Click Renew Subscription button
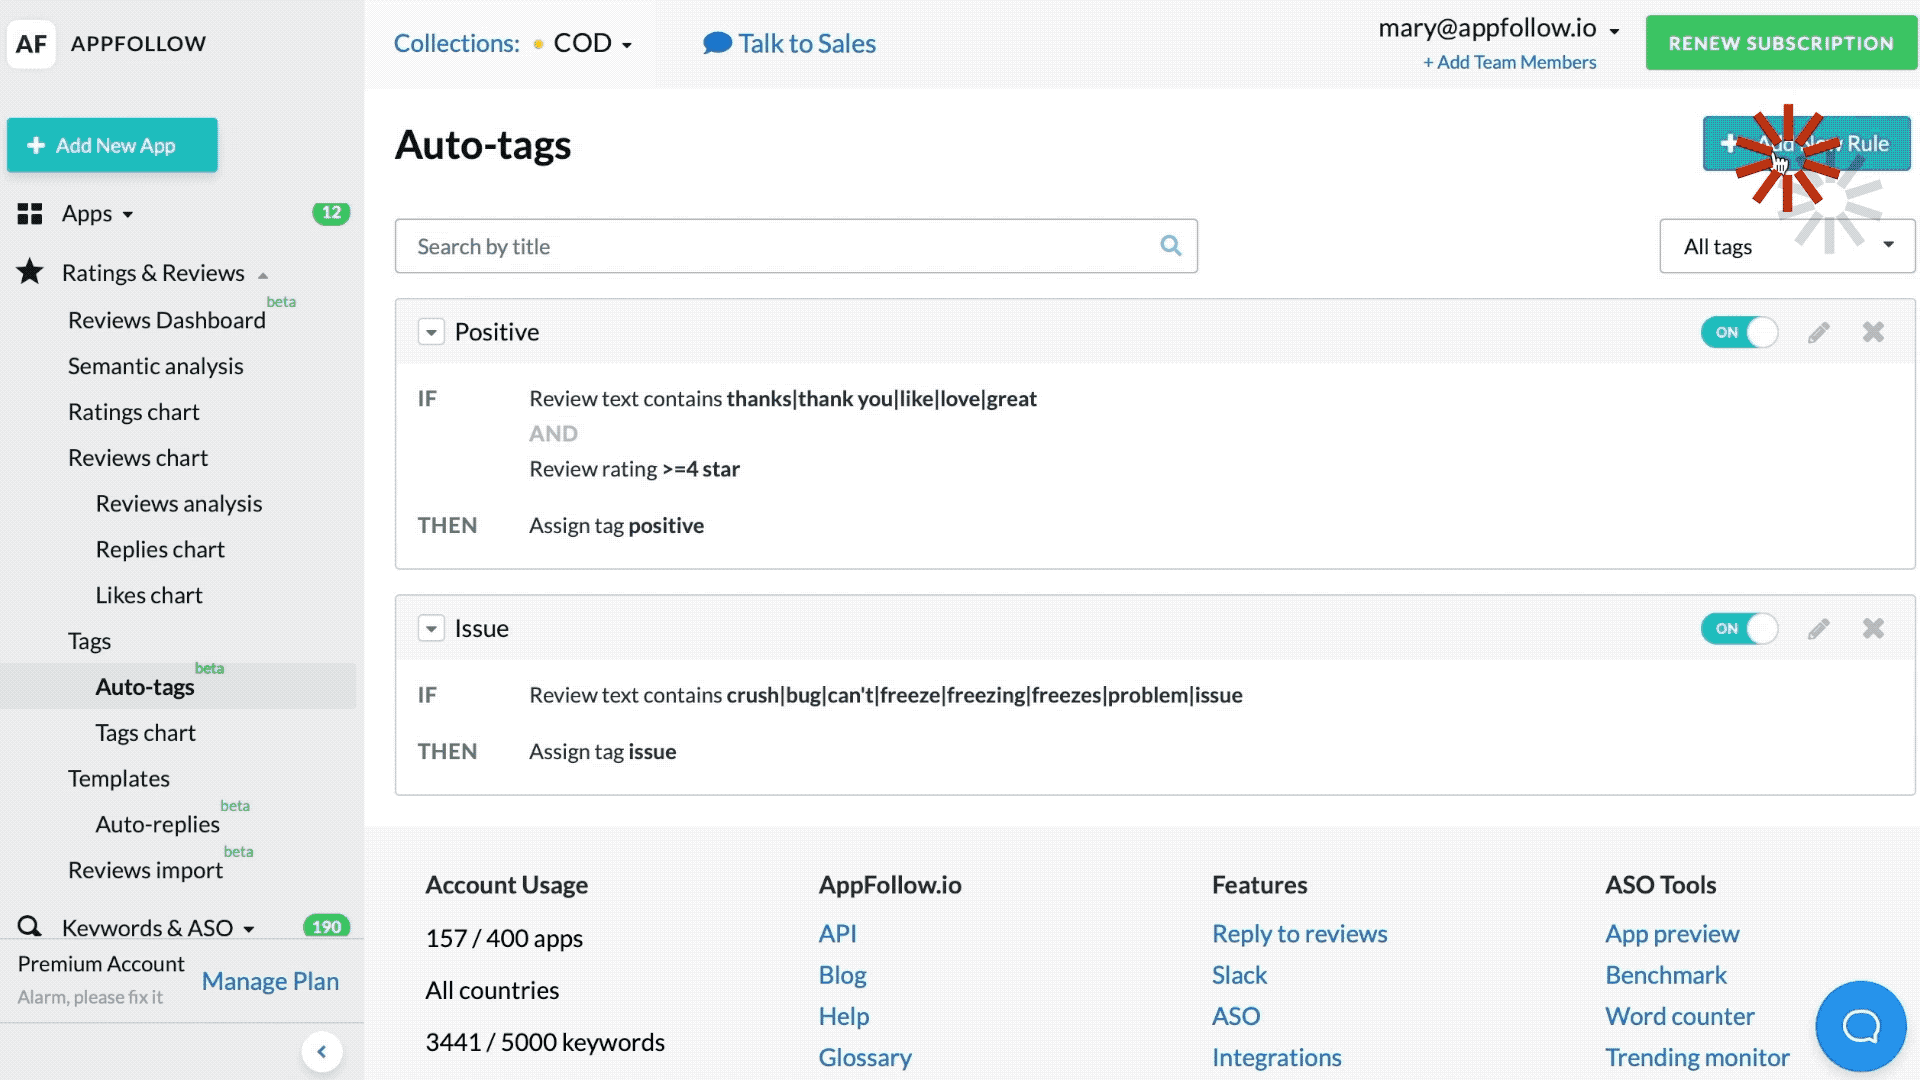The width and height of the screenshot is (1920, 1080). coord(1780,43)
